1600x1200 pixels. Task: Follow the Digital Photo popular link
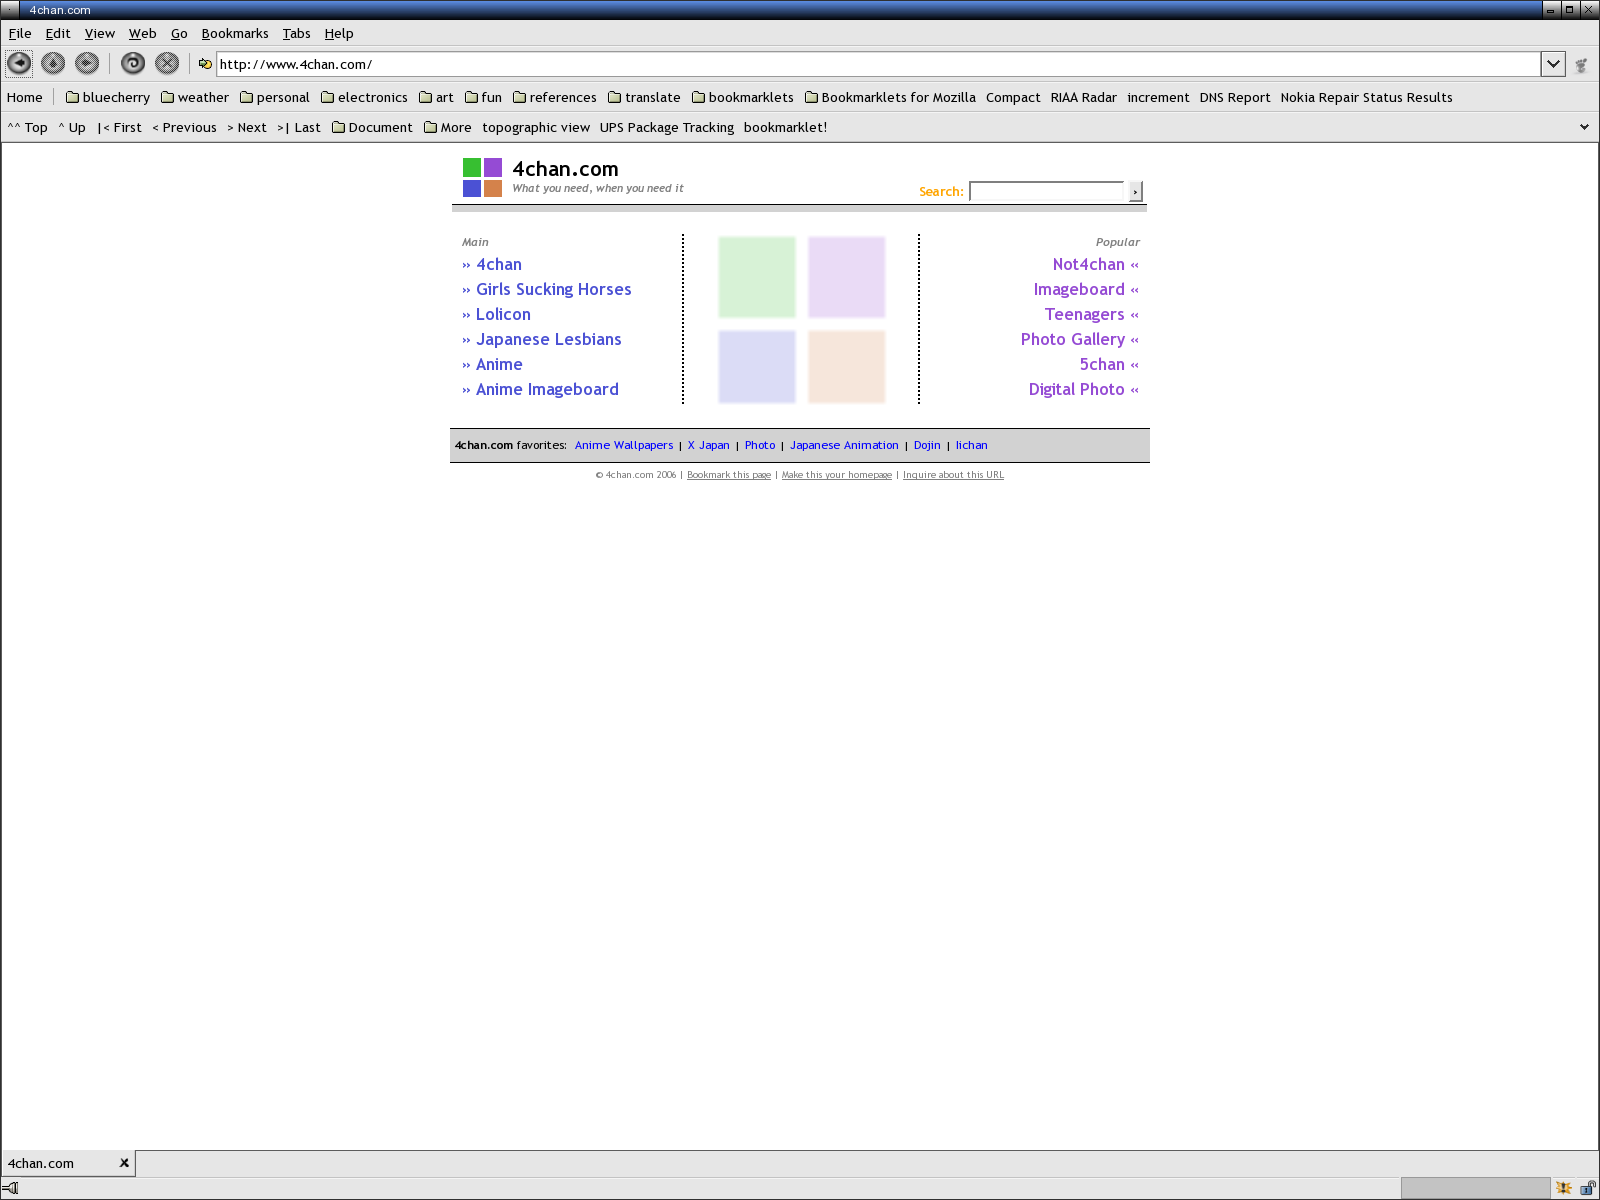1076,389
